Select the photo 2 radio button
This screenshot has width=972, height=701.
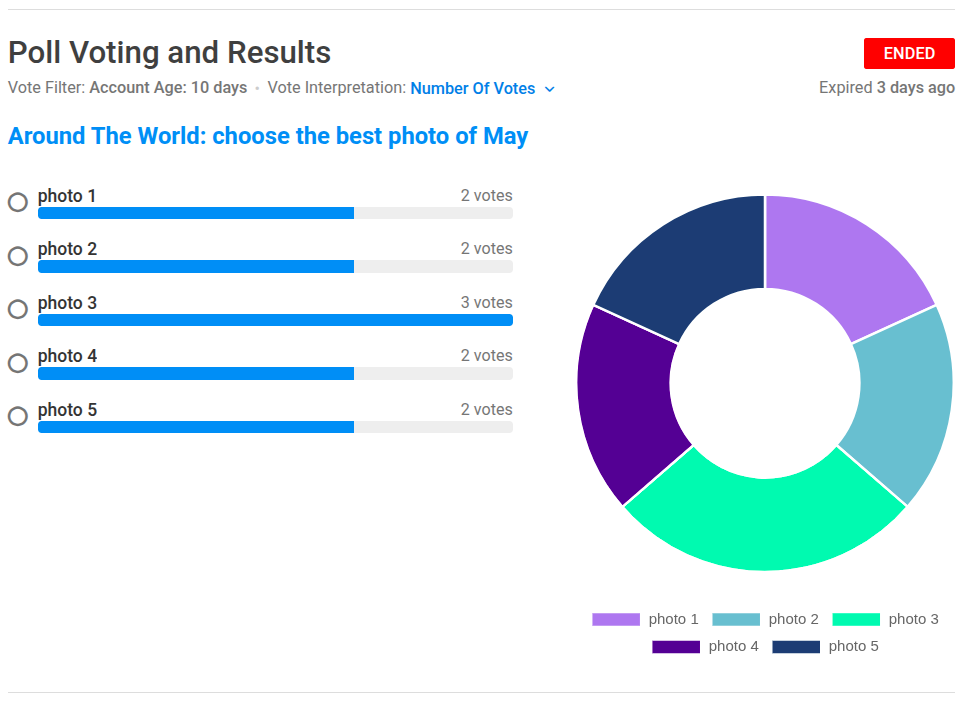click(x=18, y=255)
